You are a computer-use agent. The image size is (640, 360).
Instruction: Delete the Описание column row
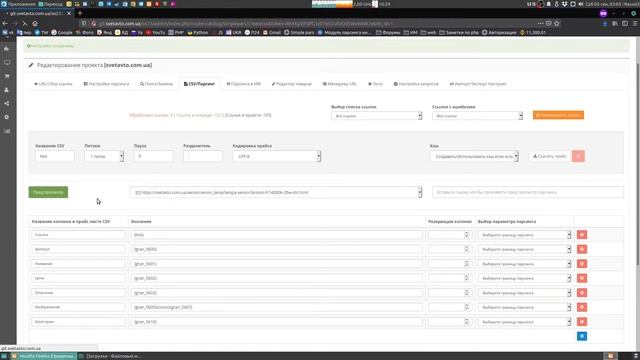pyautogui.click(x=582, y=293)
